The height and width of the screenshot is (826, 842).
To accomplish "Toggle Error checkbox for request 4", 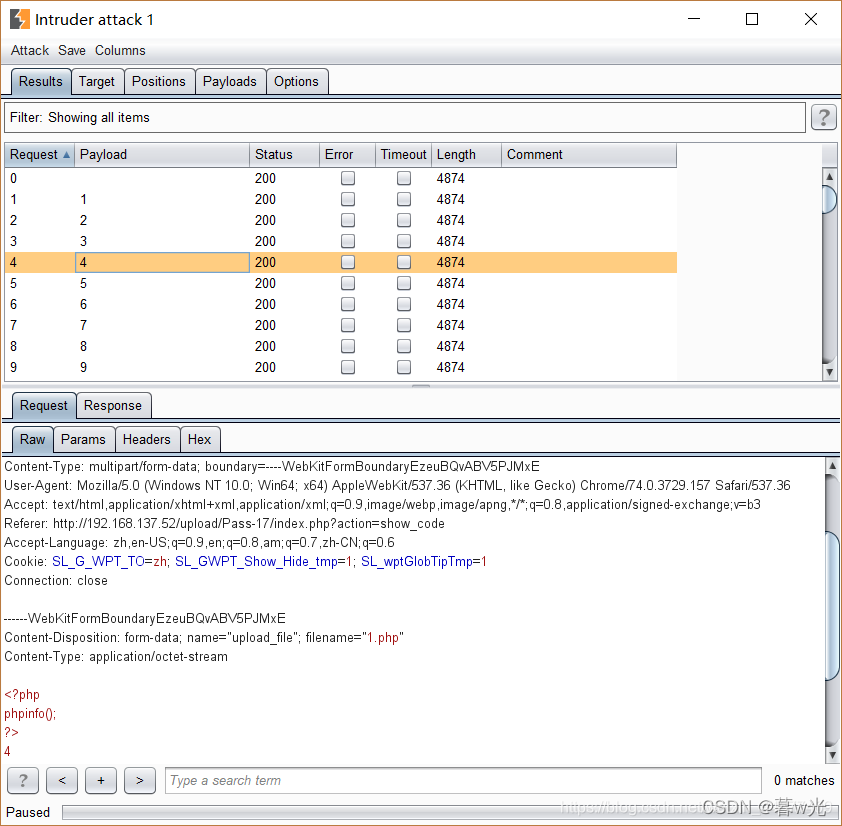I will point(348,262).
